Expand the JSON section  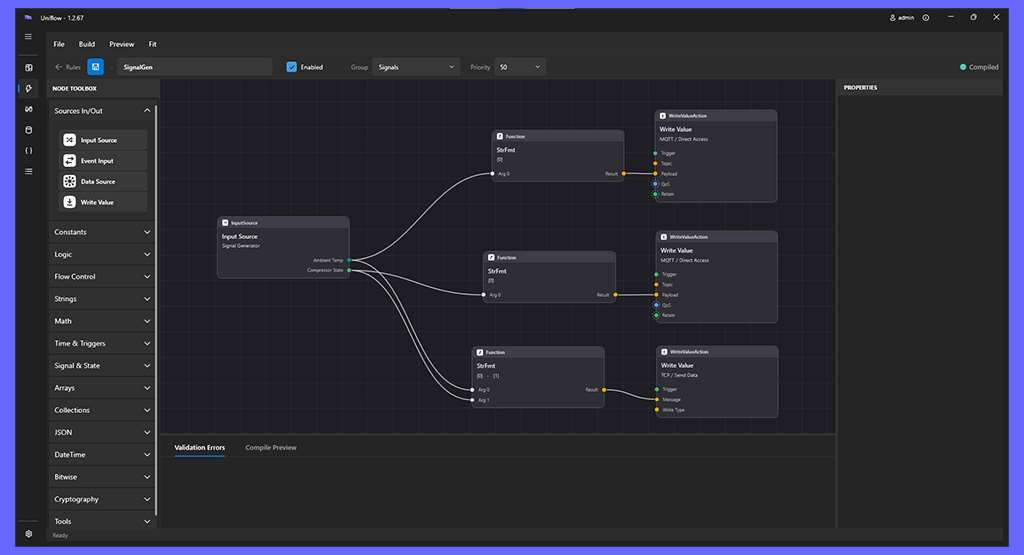point(101,432)
